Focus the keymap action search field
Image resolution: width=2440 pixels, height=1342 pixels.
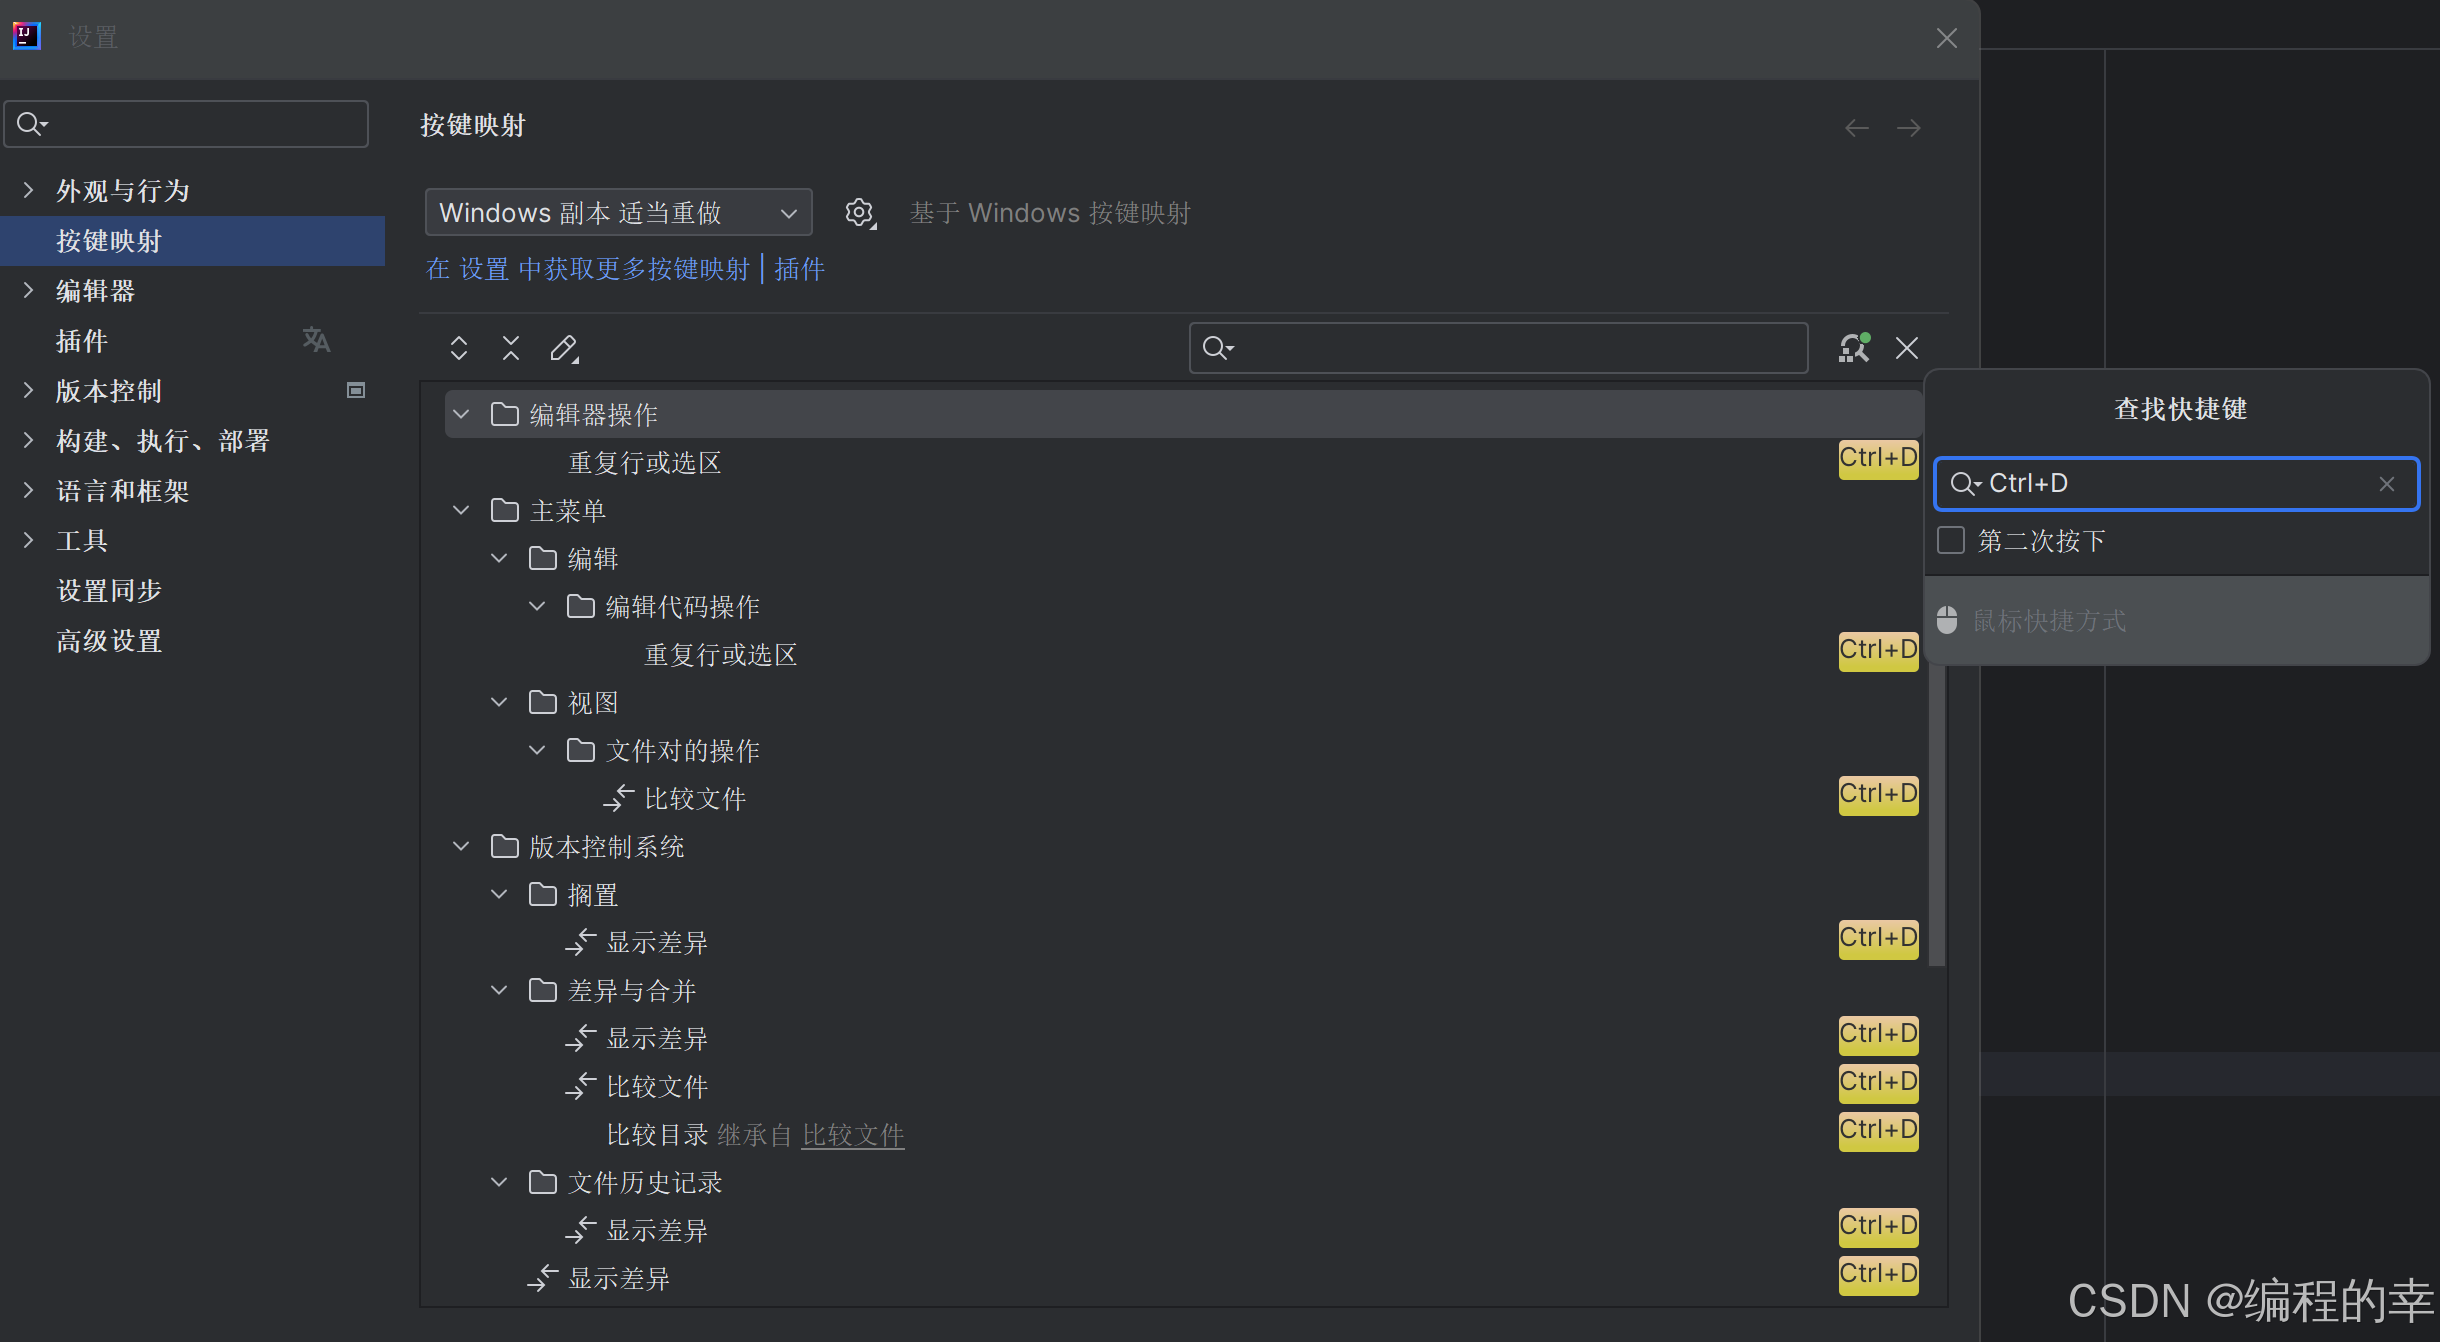1498,348
